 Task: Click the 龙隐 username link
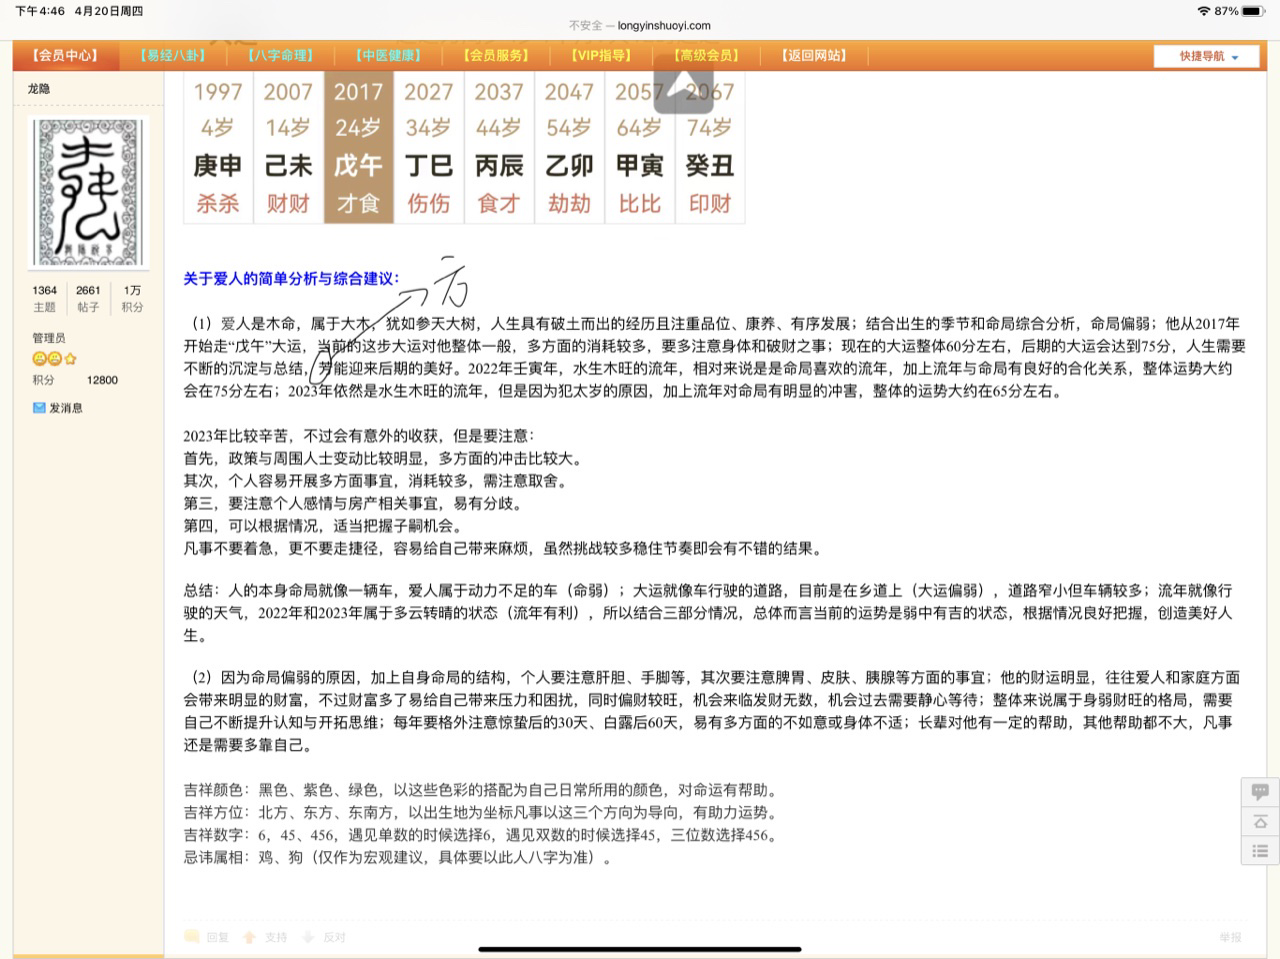[39, 89]
